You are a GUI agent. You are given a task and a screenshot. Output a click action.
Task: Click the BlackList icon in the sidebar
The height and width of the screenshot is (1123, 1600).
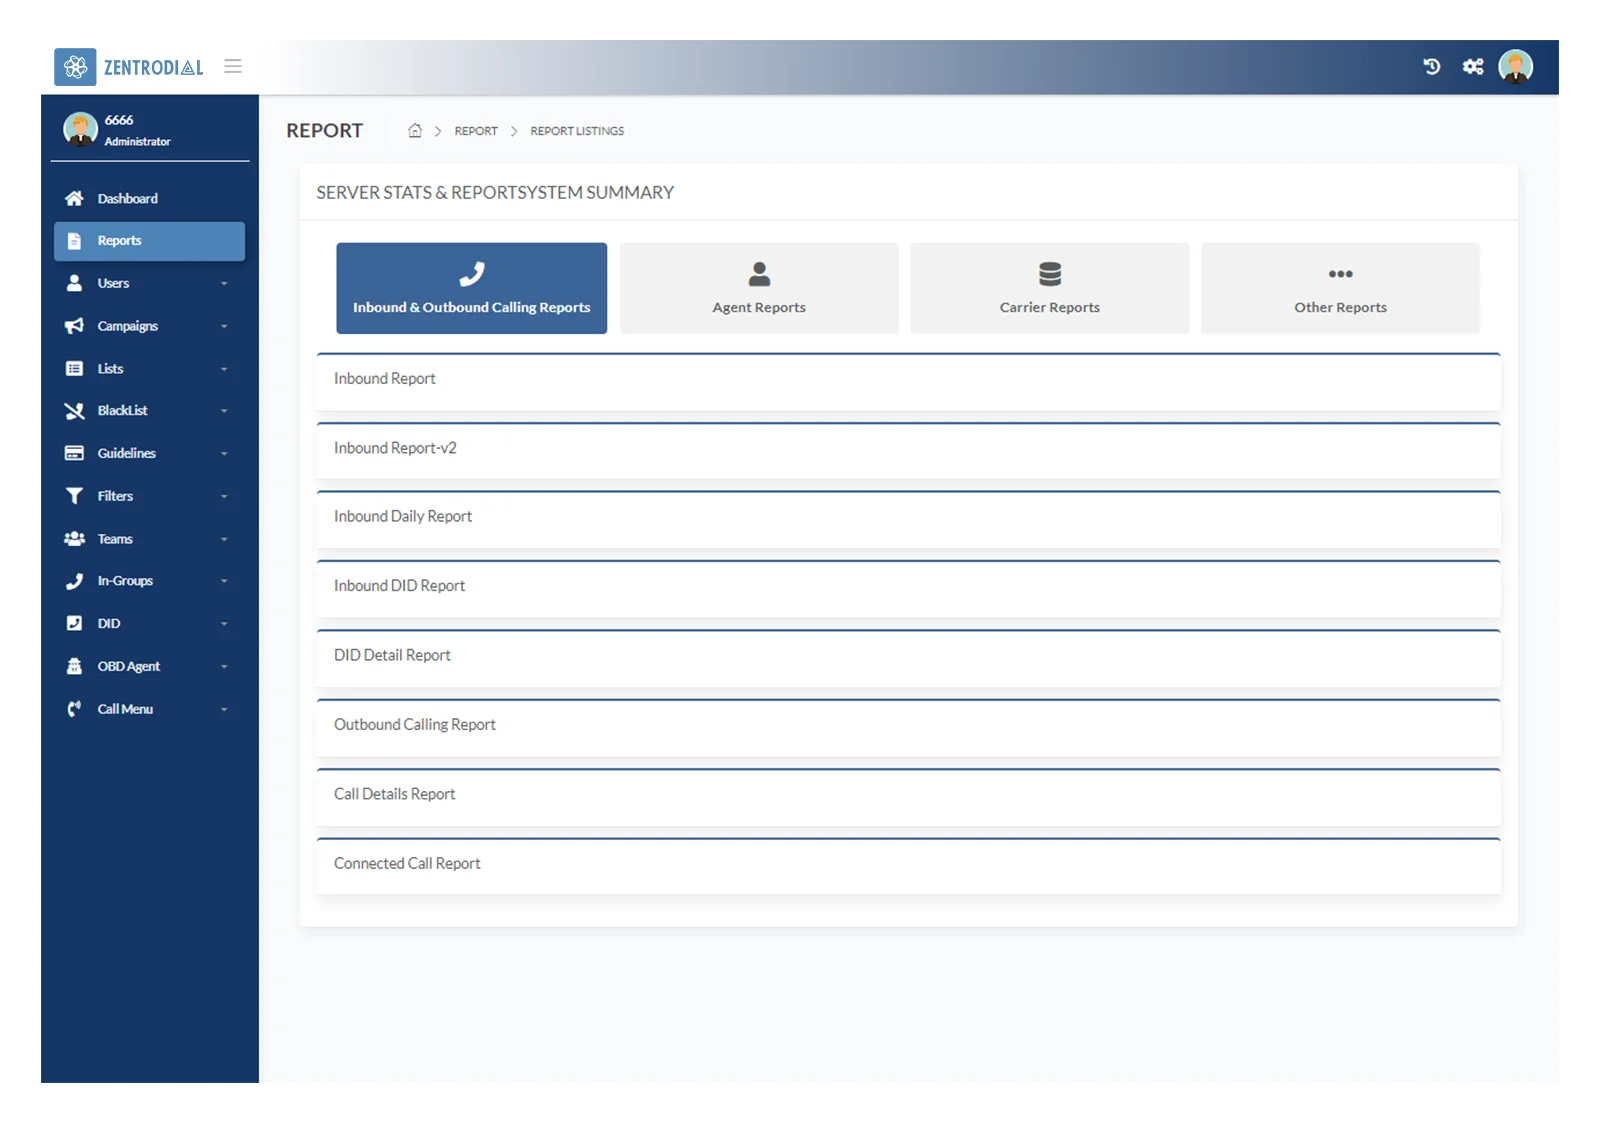click(73, 410)
